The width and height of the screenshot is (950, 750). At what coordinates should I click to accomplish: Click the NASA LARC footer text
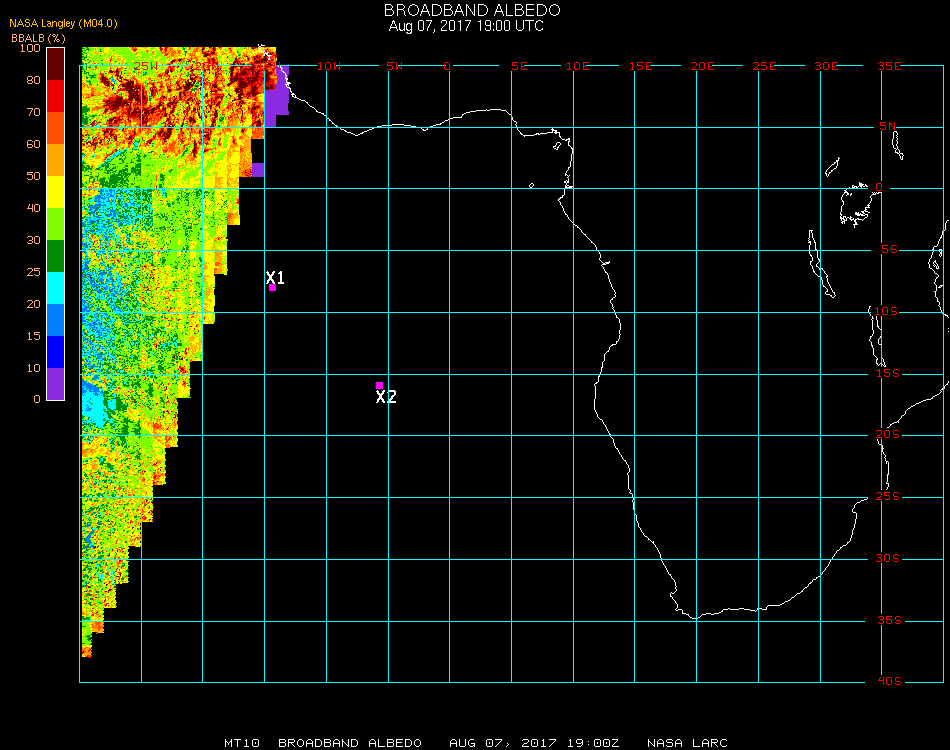(x=687, y=743)
